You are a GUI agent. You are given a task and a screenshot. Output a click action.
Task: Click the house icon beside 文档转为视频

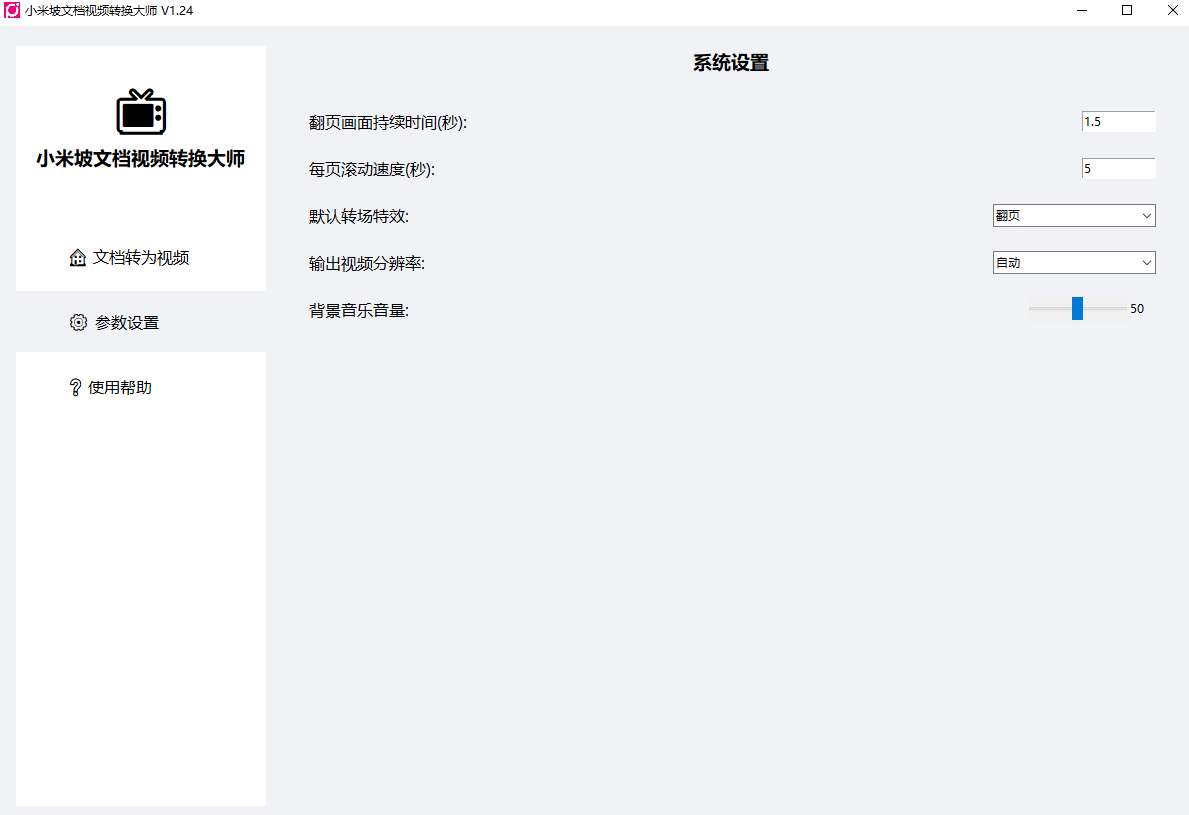pos(77,258)
